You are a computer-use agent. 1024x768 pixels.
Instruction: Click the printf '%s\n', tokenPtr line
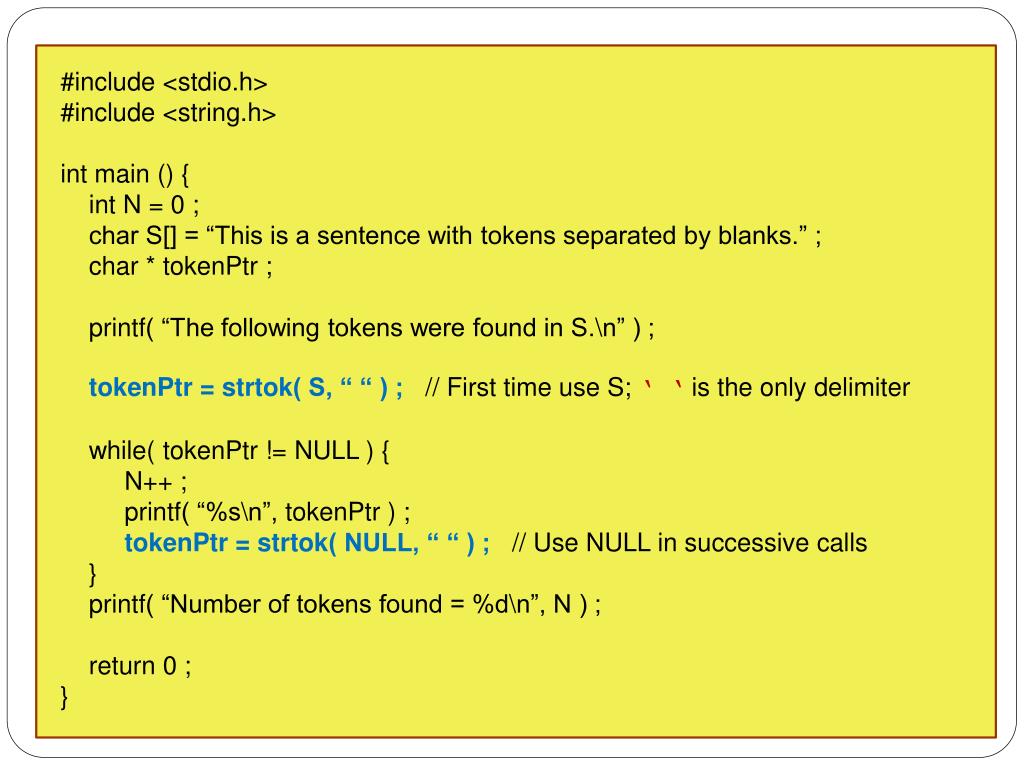click(x=268, y=513)
